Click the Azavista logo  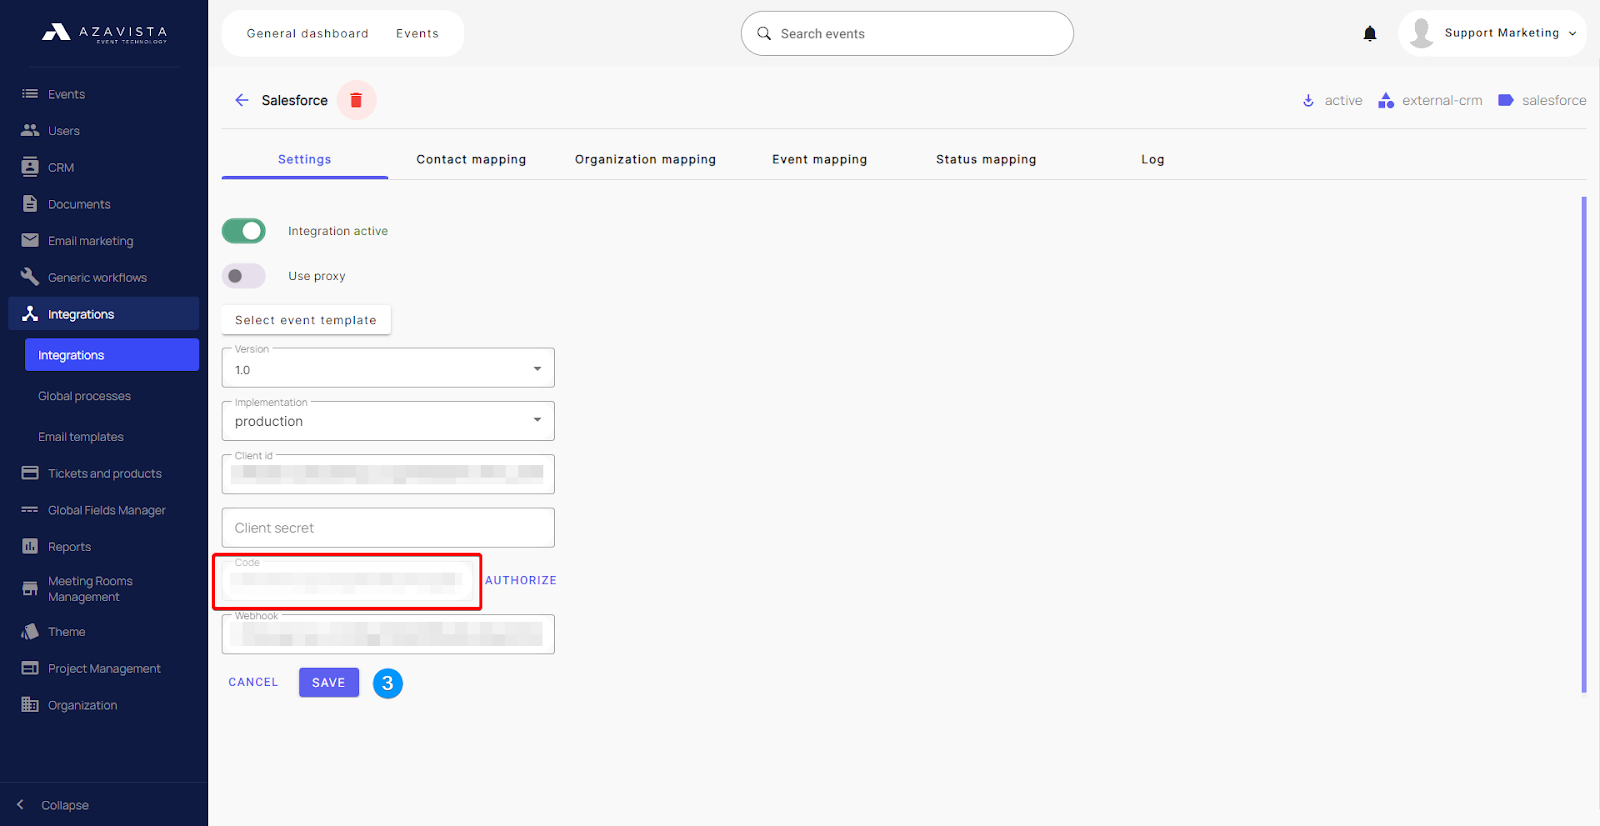coord(104,33)
